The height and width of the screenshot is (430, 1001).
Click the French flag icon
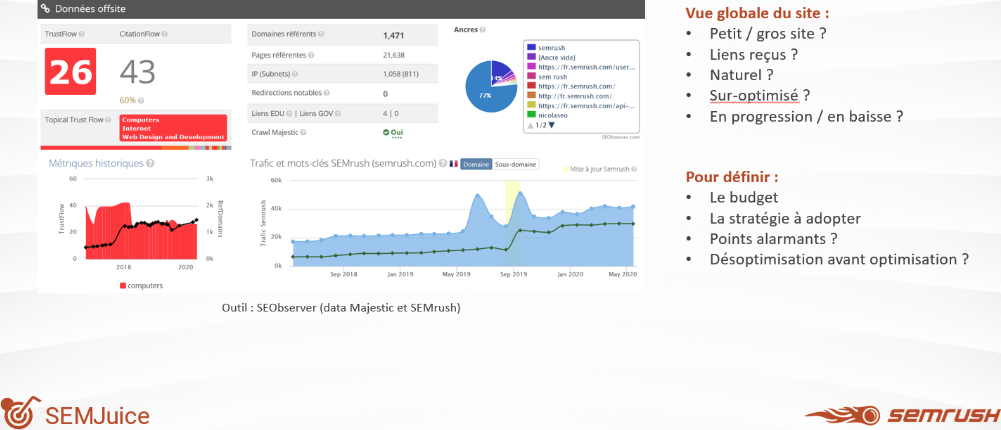pyautogui.click(x=453, y=164)
